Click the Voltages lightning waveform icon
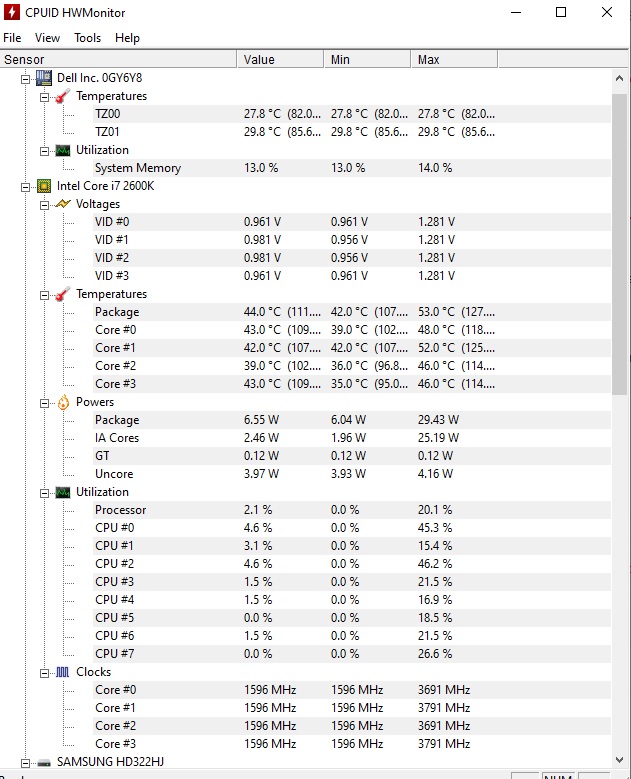This screenshot has width=631, height=779. click(x=62, y=204)
